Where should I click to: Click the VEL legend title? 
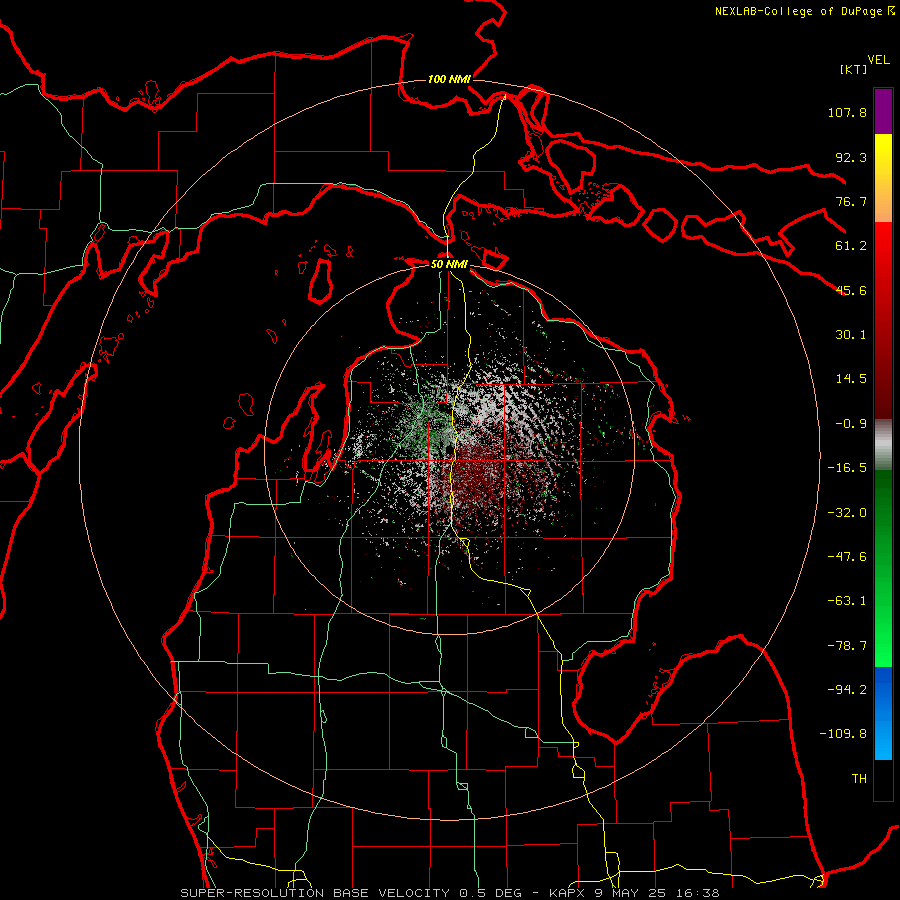(878, 60)
